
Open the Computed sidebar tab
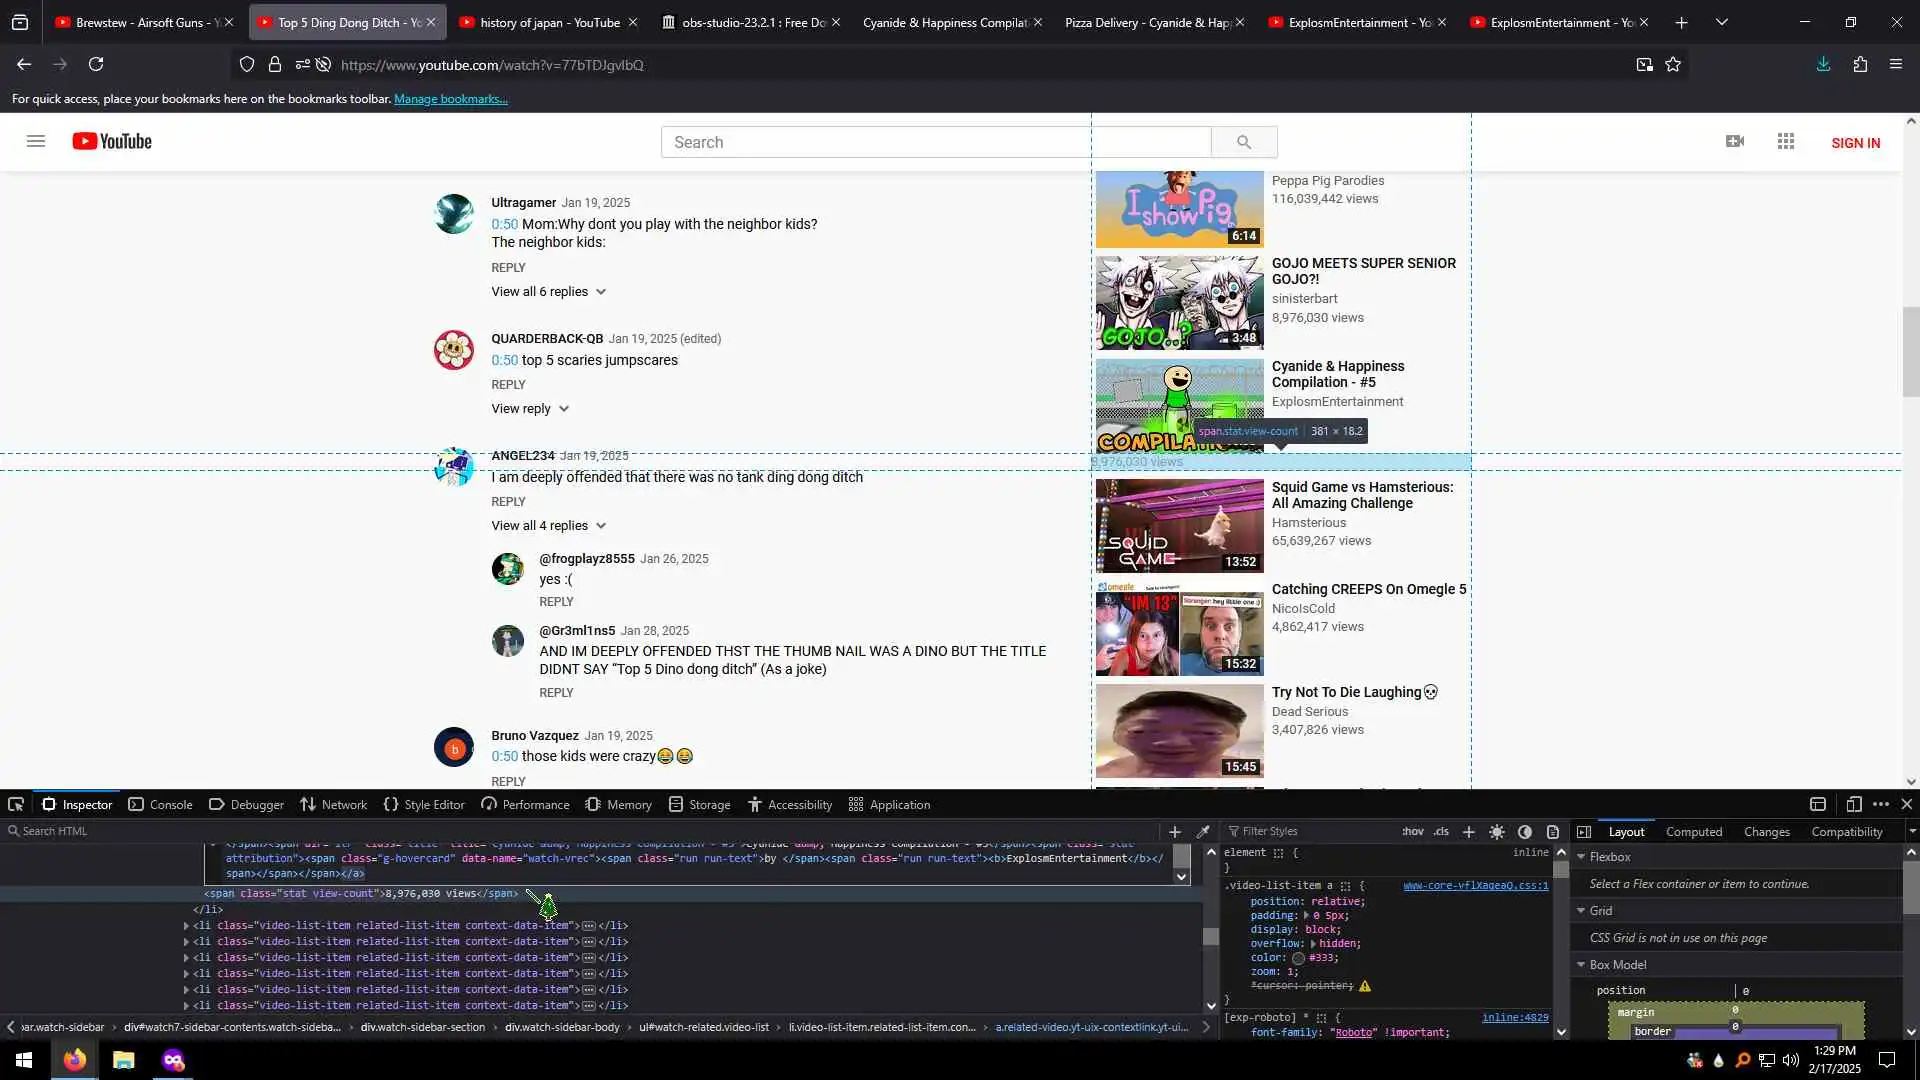pyautogui.click(x=1693, y=832)
